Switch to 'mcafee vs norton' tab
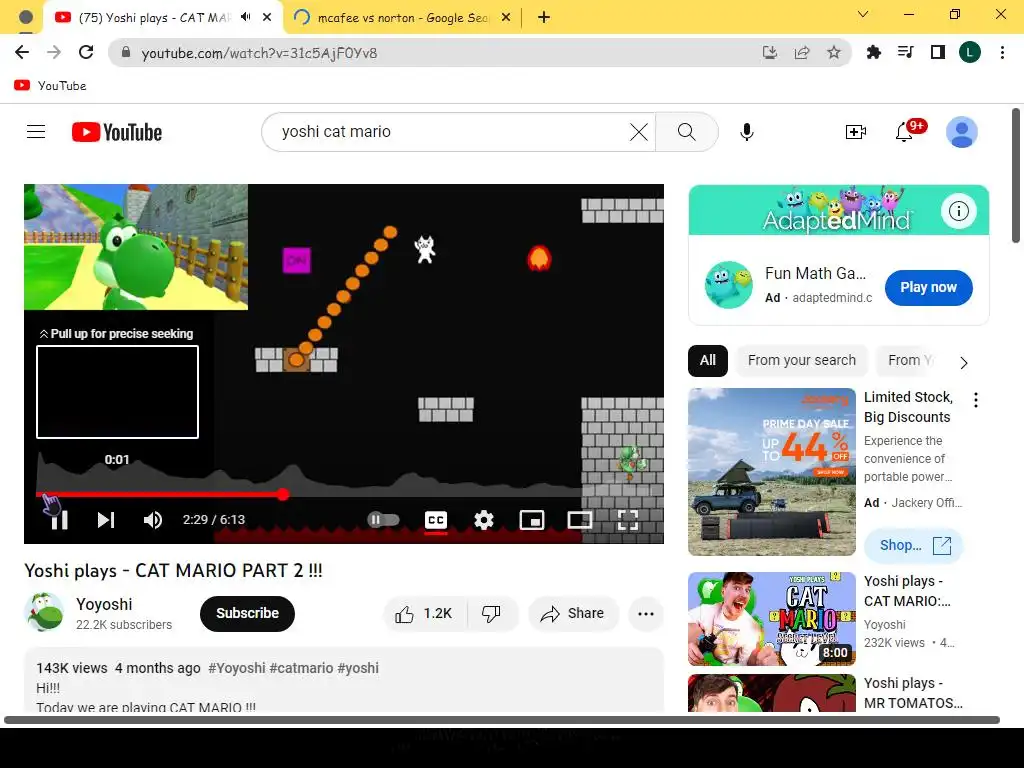The height and width of the screenshot is (768, 1024). click(402, 18)
